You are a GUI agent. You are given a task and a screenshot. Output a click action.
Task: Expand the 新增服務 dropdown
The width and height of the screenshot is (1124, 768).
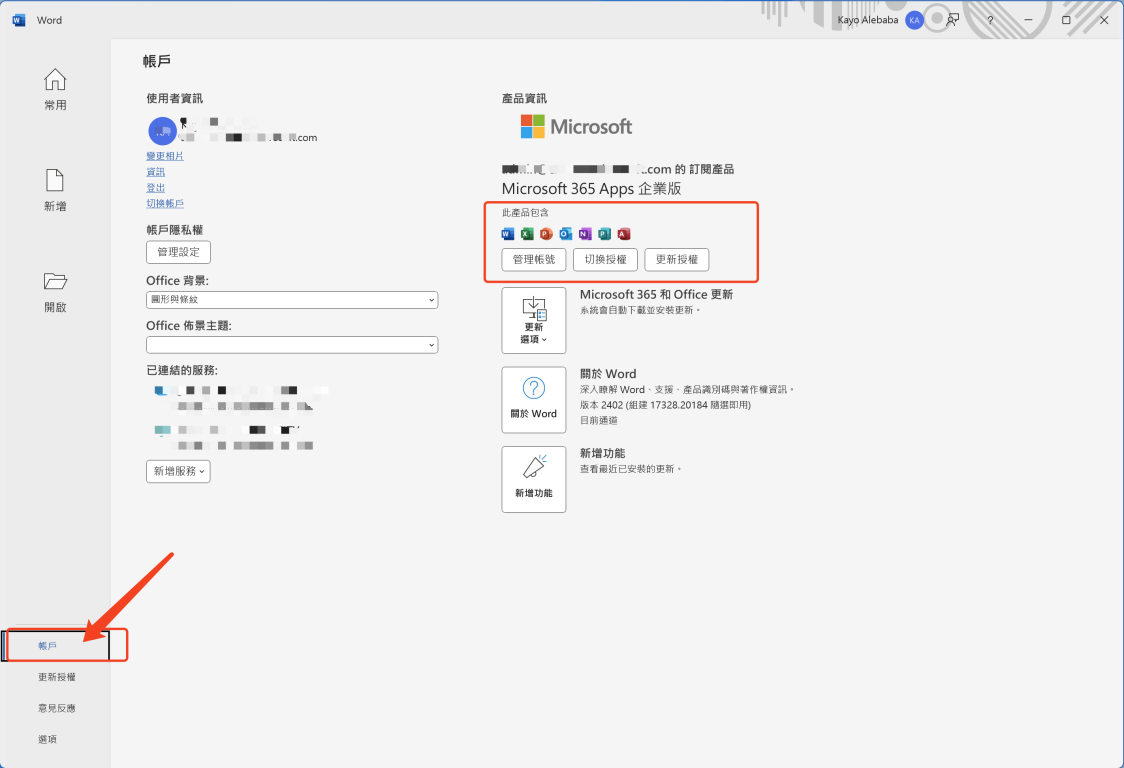[177, 470]
